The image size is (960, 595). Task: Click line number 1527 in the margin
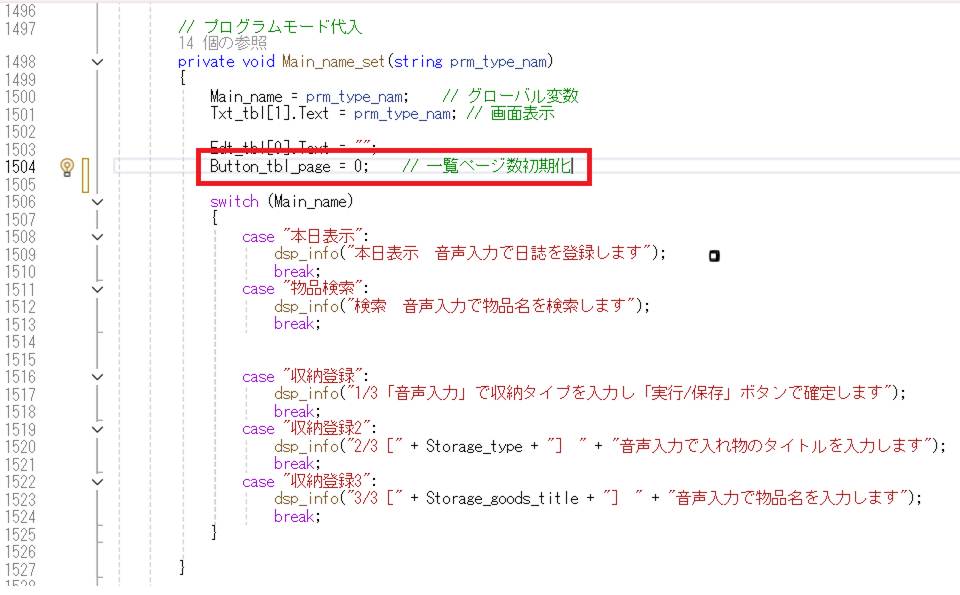20,568
